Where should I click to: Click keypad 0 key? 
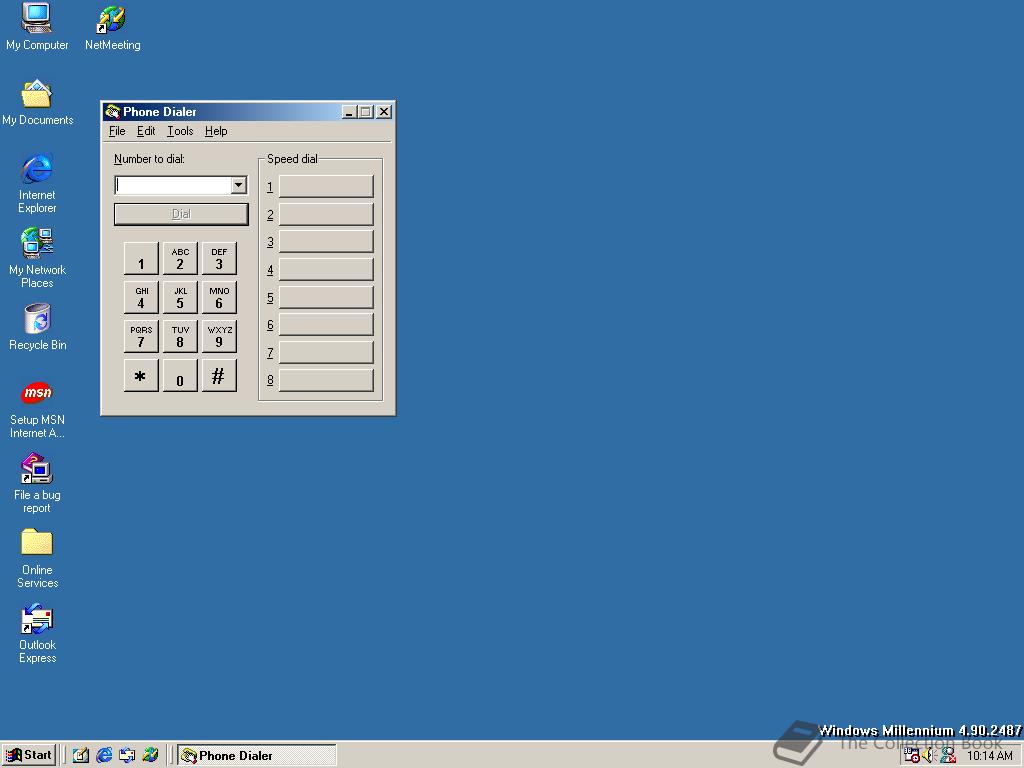pyautogui.click(x=180, y=376)
